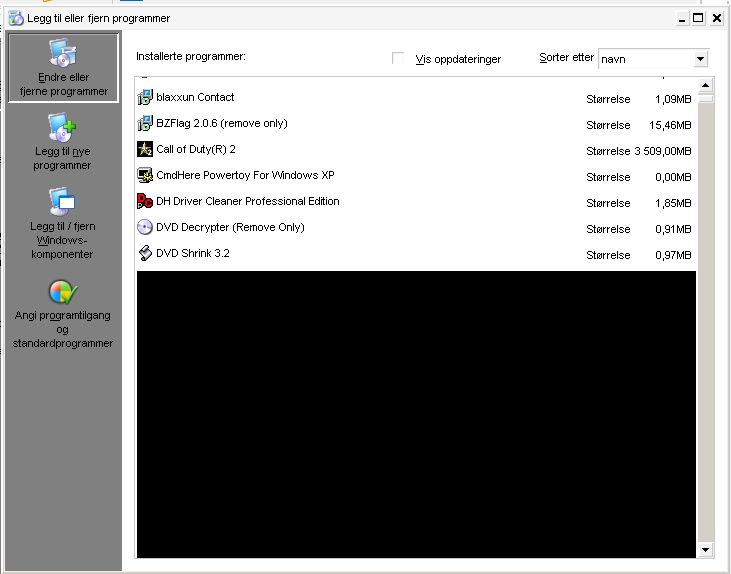
Task: Click the 0,00MB size value
Action: [673, 177]
